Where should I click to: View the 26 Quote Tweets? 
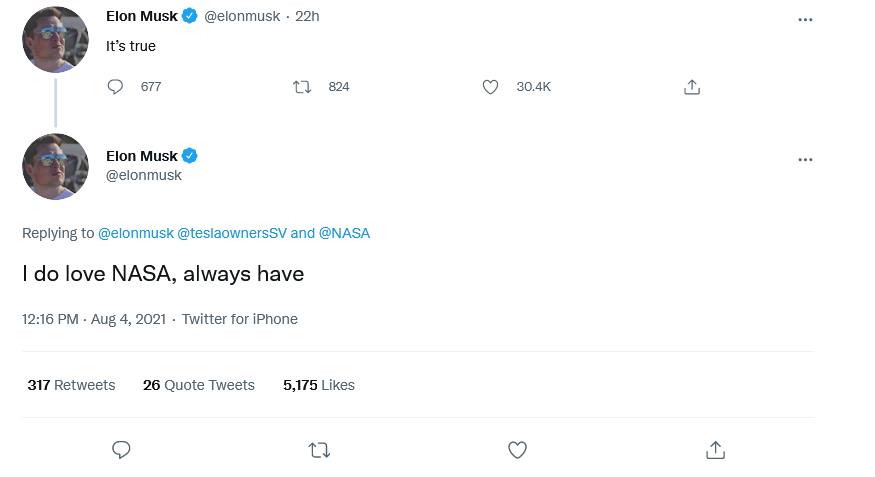click(x=199, y=385)
